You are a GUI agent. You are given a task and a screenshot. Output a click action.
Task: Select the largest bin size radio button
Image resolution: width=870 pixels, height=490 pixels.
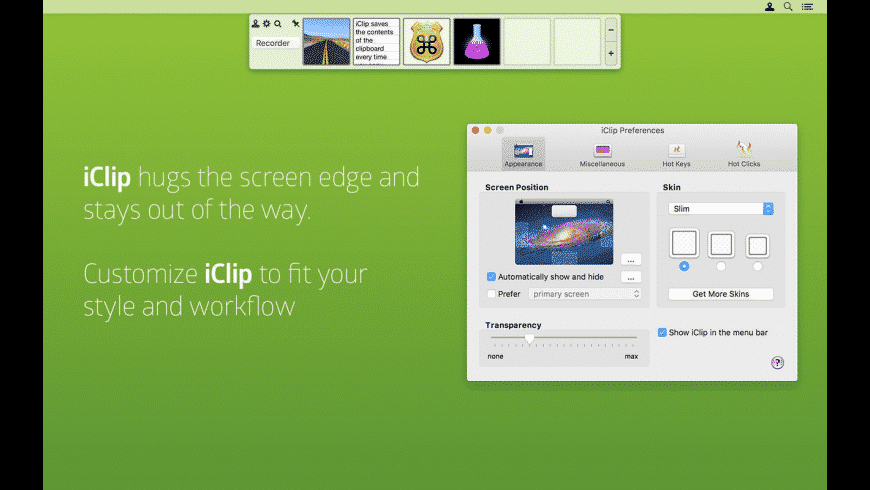point(684,266)
